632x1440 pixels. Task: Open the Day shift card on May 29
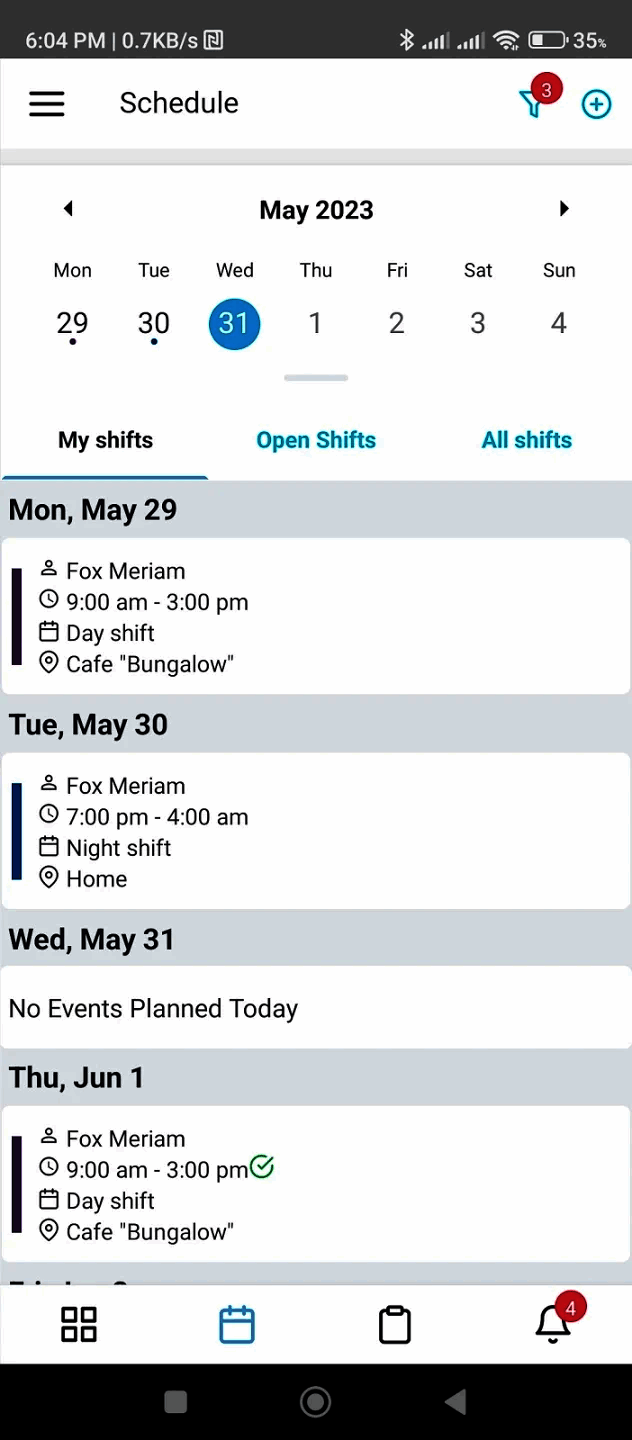[x=316, y=617]
